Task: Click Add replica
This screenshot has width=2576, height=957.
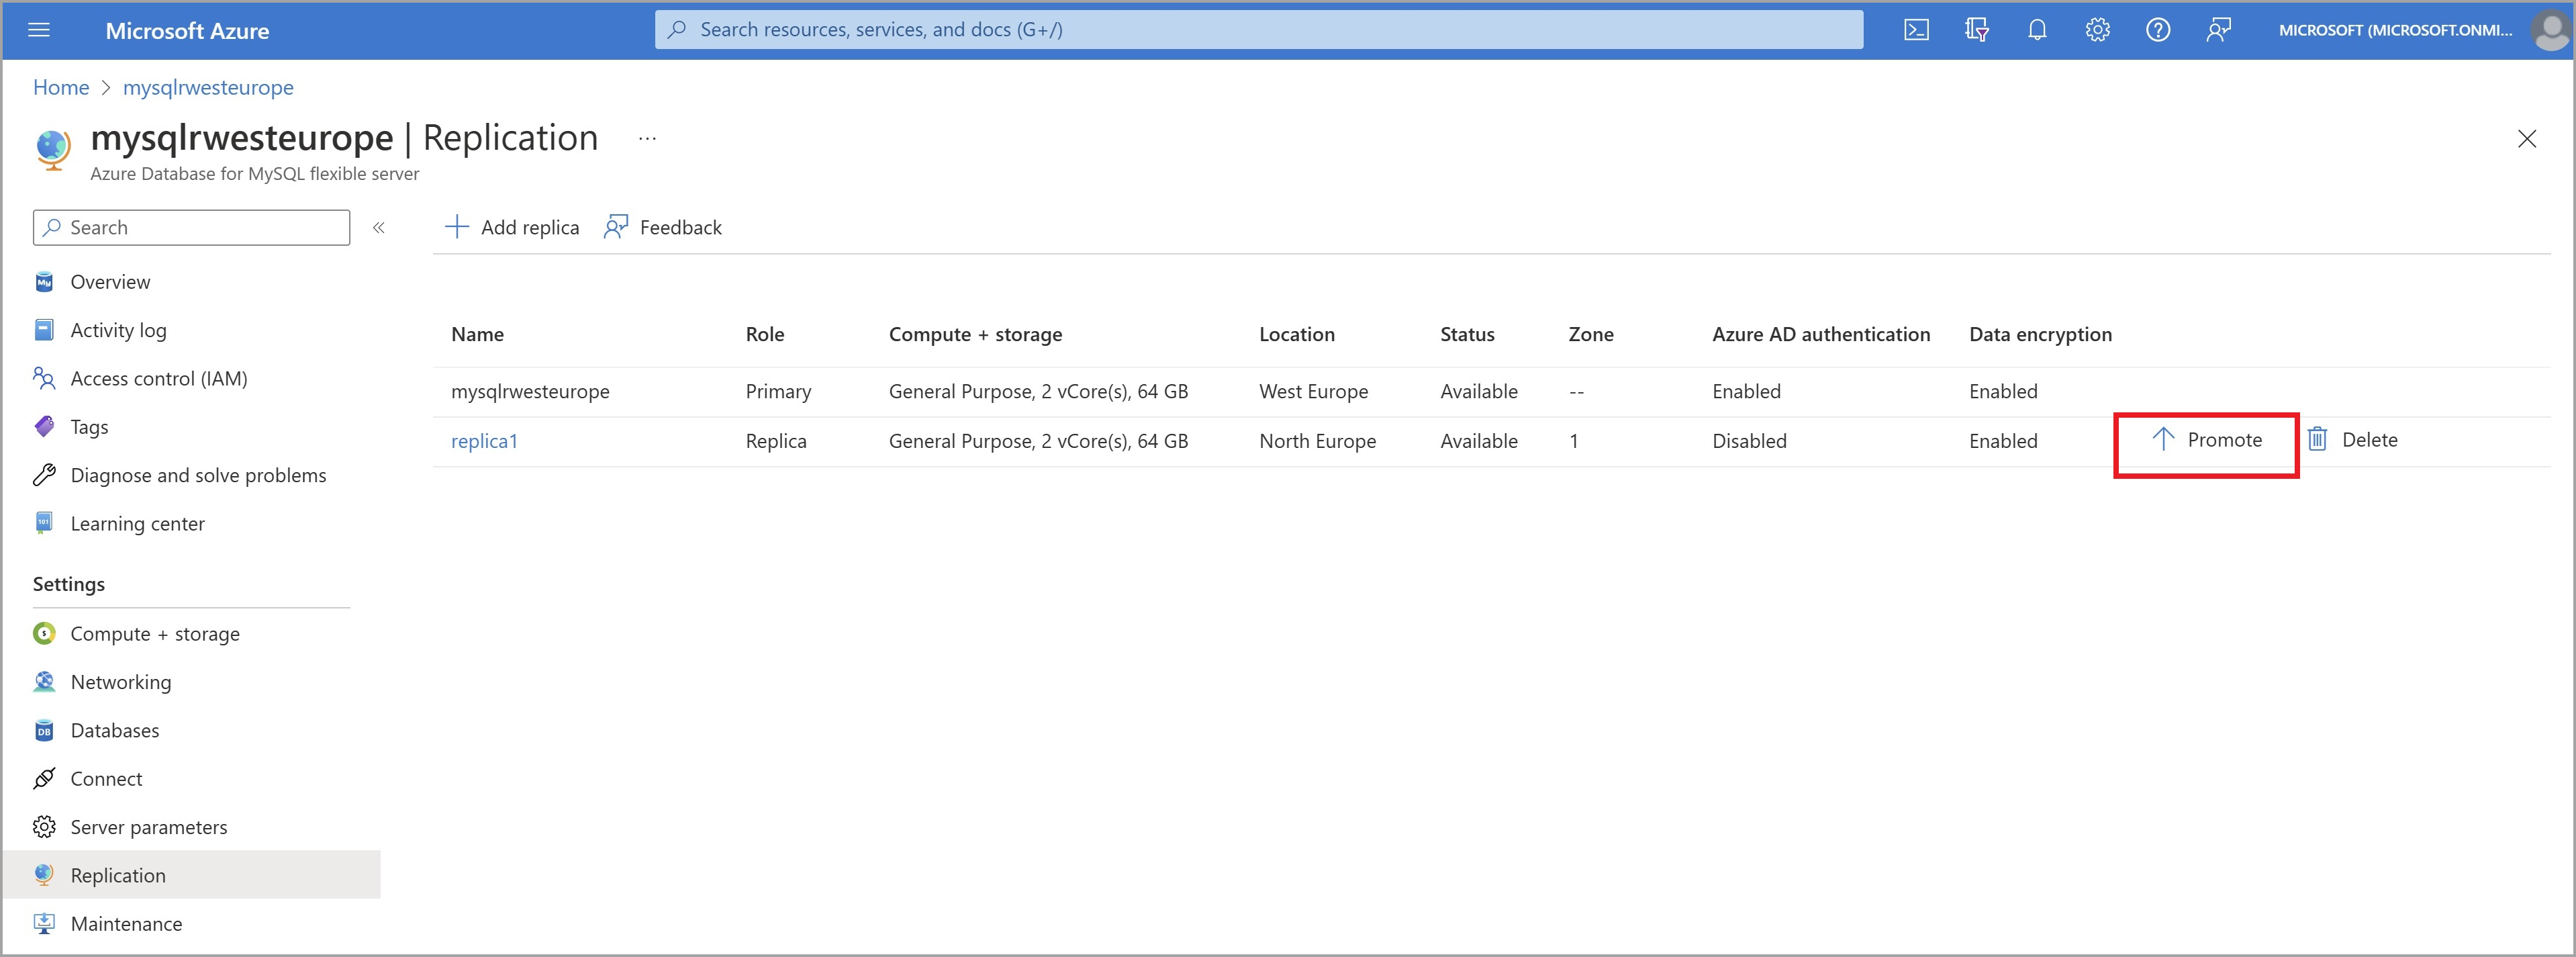Action: pyautogui.click(x=512, y=228)
